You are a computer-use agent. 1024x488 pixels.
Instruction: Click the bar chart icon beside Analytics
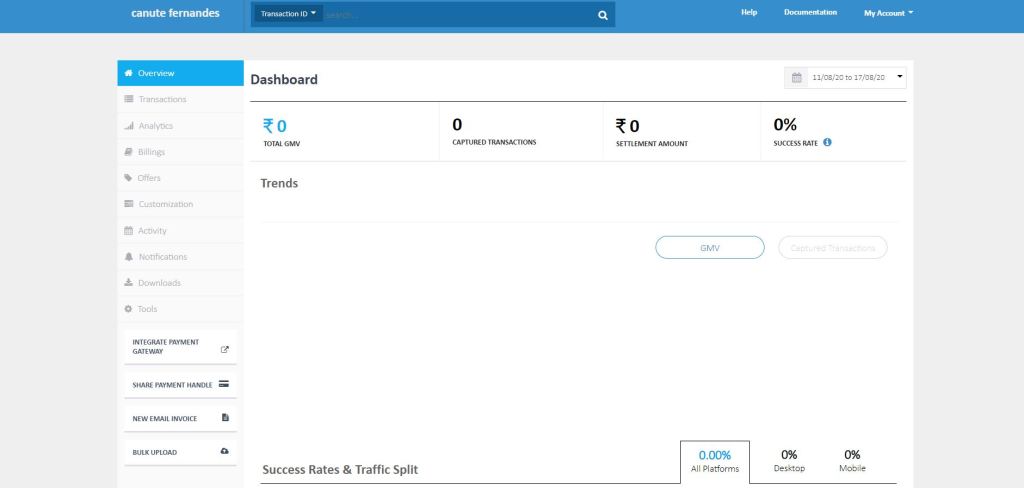[x=129, y=125]
